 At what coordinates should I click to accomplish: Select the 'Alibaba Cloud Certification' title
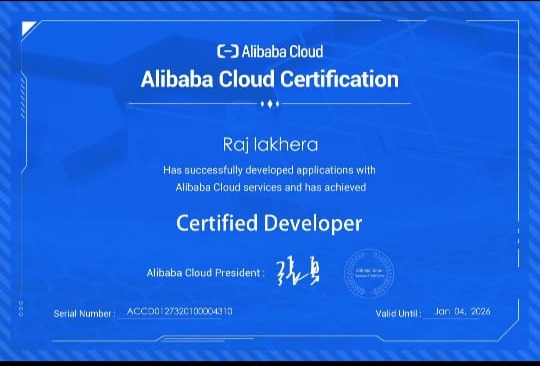(270, 79)
